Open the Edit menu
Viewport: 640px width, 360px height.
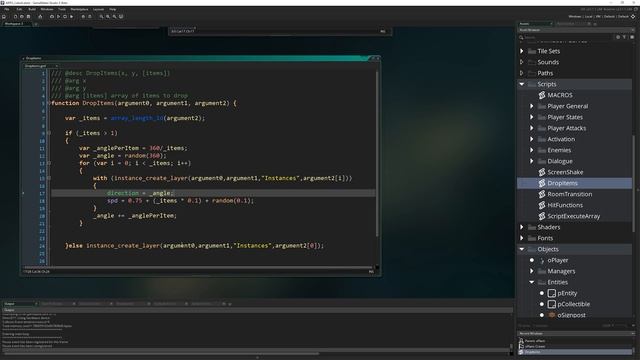(19, 9)
